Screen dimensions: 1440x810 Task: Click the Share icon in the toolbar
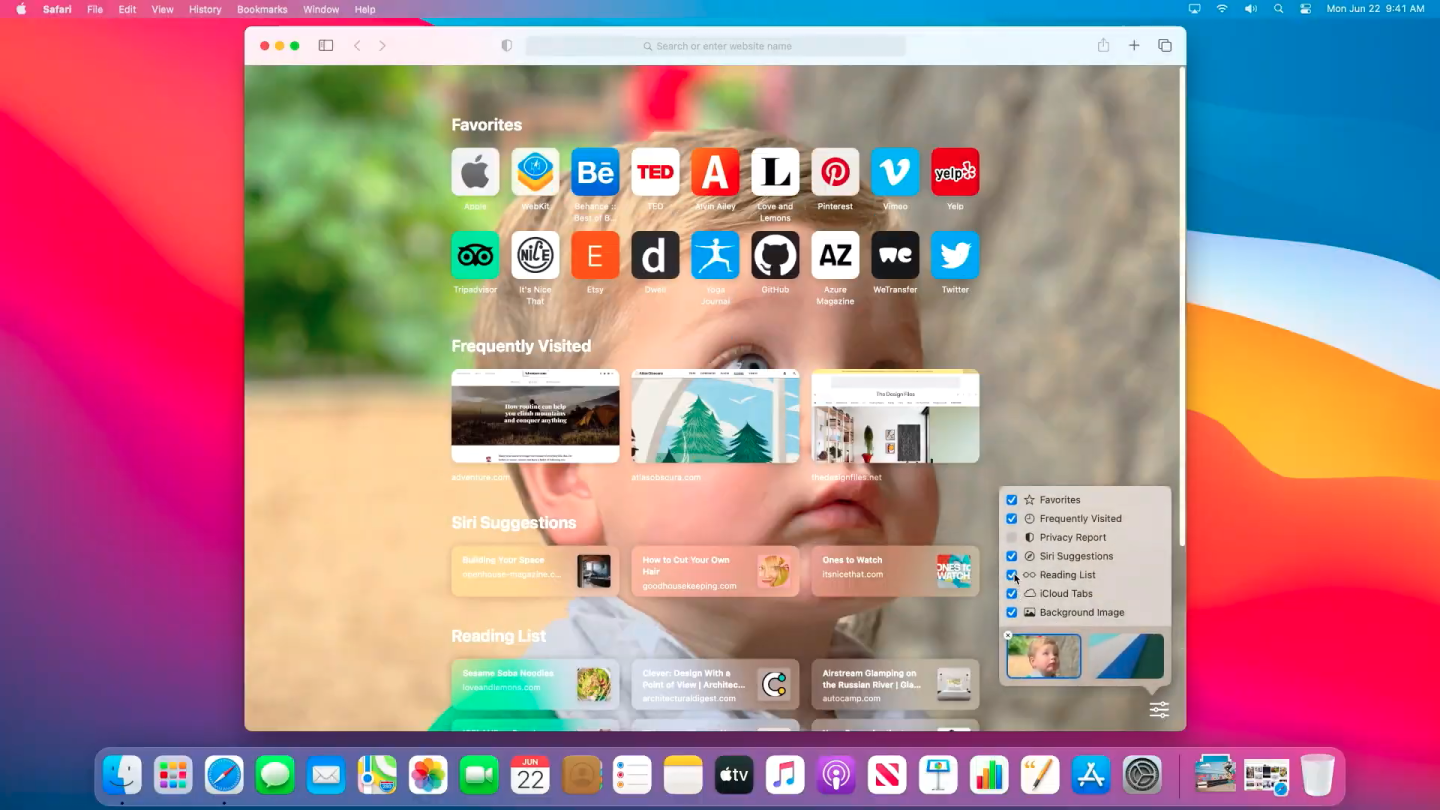1103,45
